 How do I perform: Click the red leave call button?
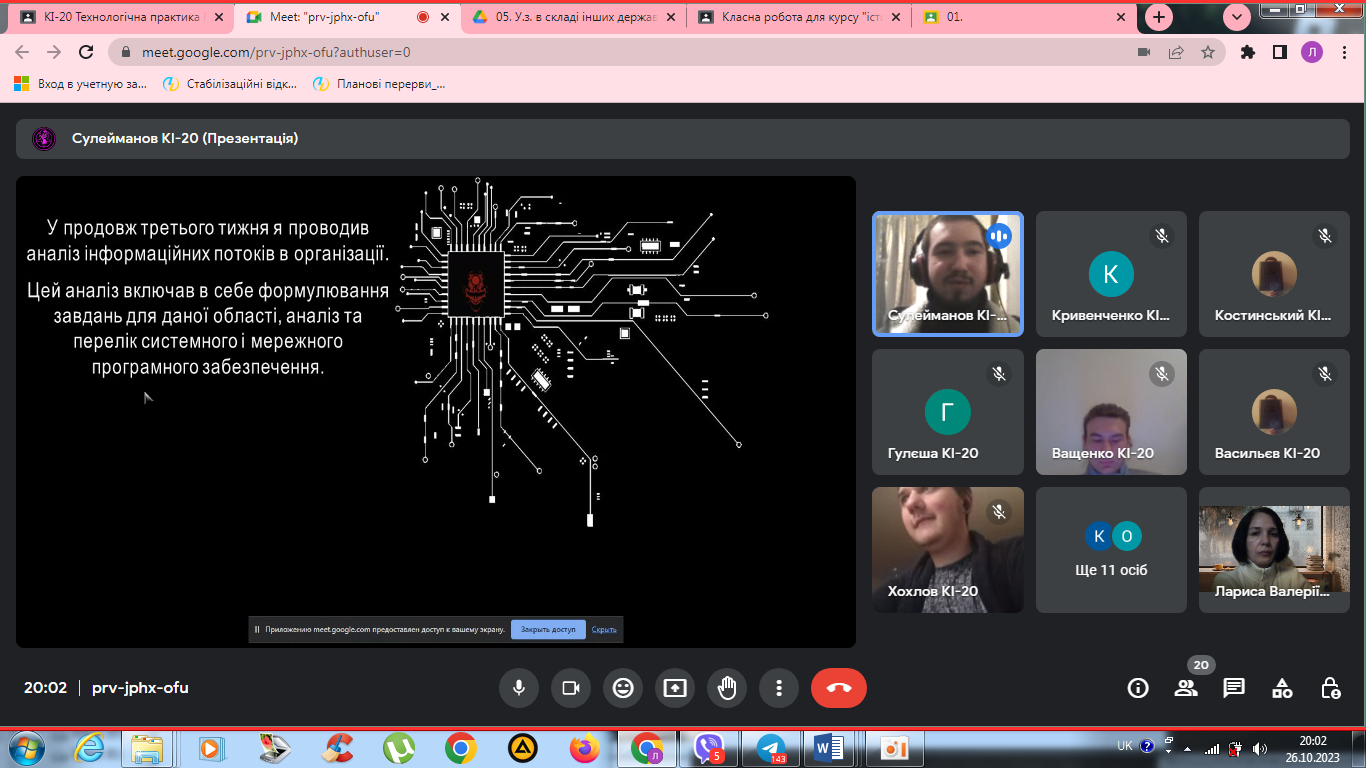(838, 688)
